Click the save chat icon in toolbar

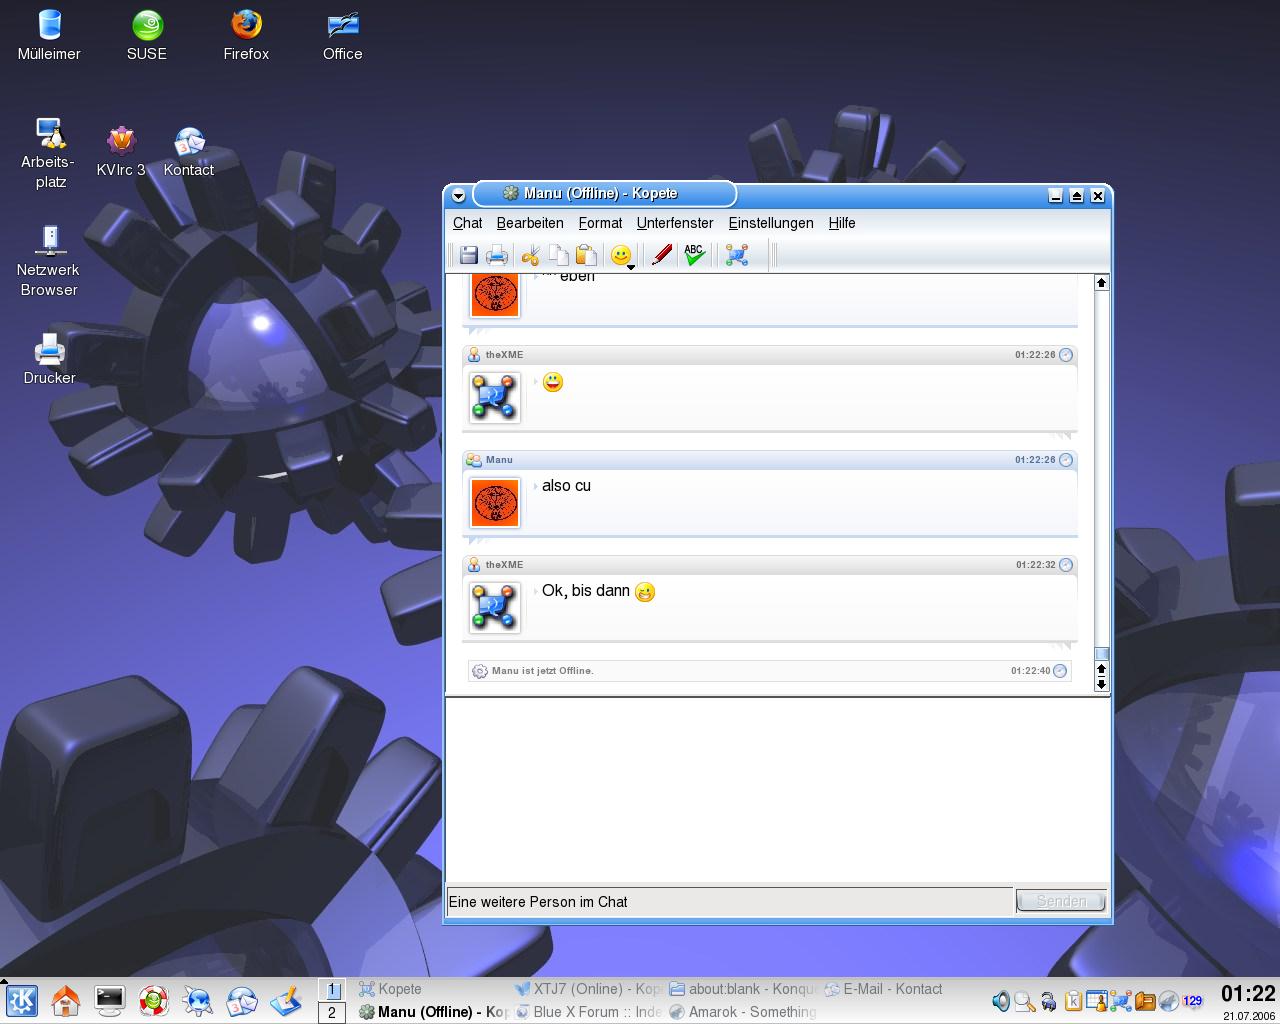click(468, 256)
